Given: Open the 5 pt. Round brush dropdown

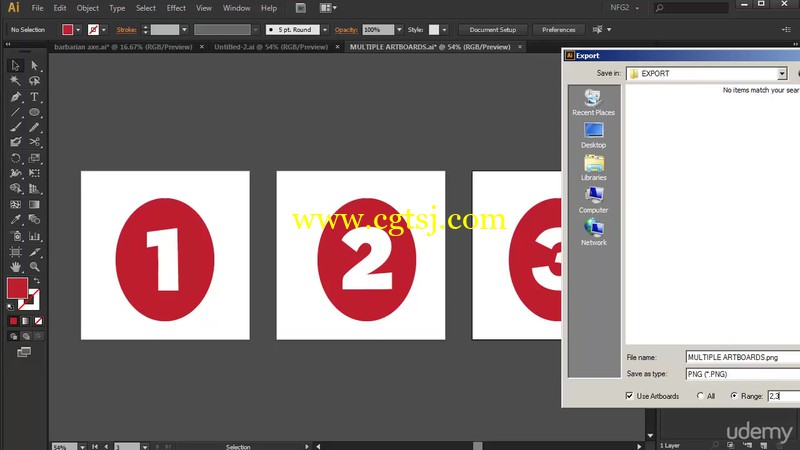Looking at the screenshot, I should click(324, 30).
